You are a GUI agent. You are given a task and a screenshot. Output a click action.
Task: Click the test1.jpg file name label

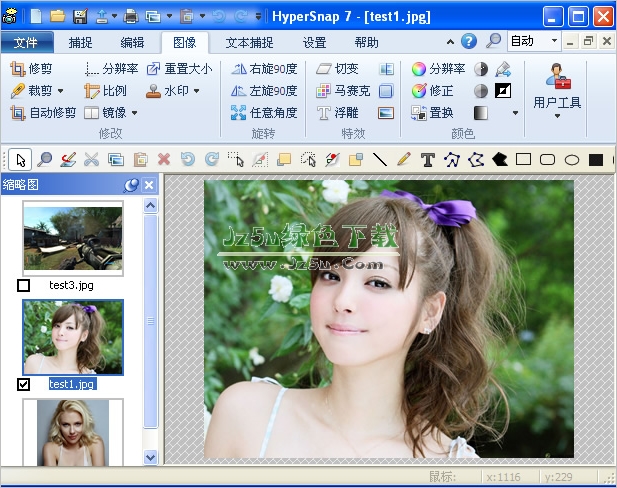[x=72, y=384]
